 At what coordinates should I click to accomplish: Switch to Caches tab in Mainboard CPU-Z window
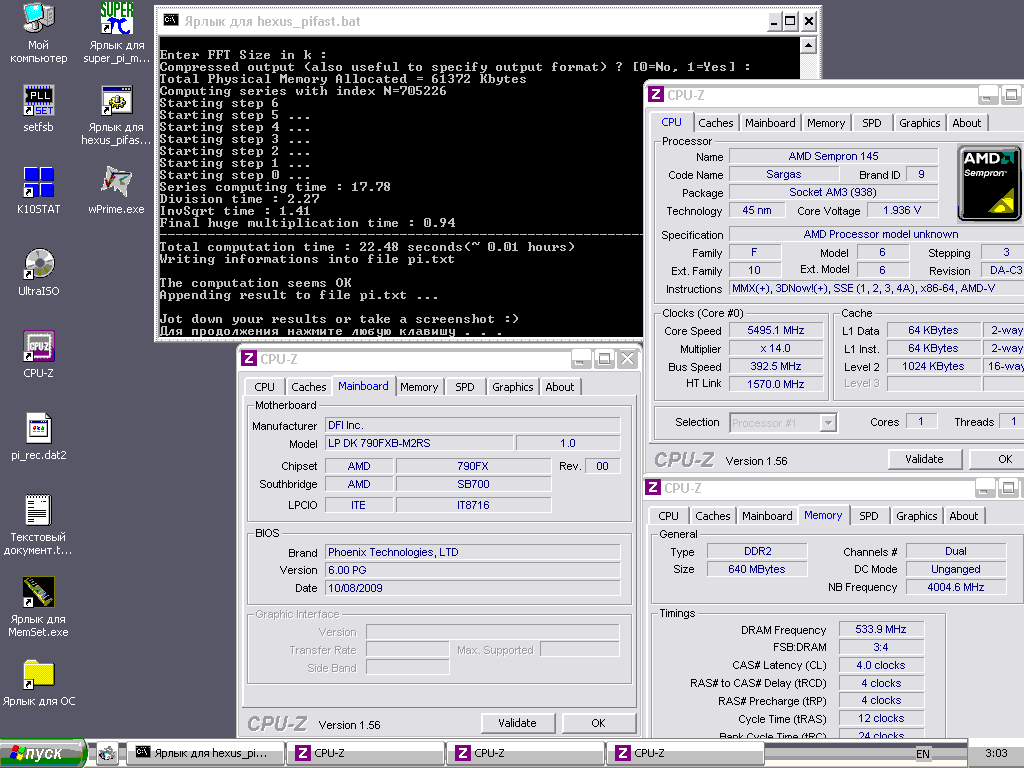click(x=308, y=387)
